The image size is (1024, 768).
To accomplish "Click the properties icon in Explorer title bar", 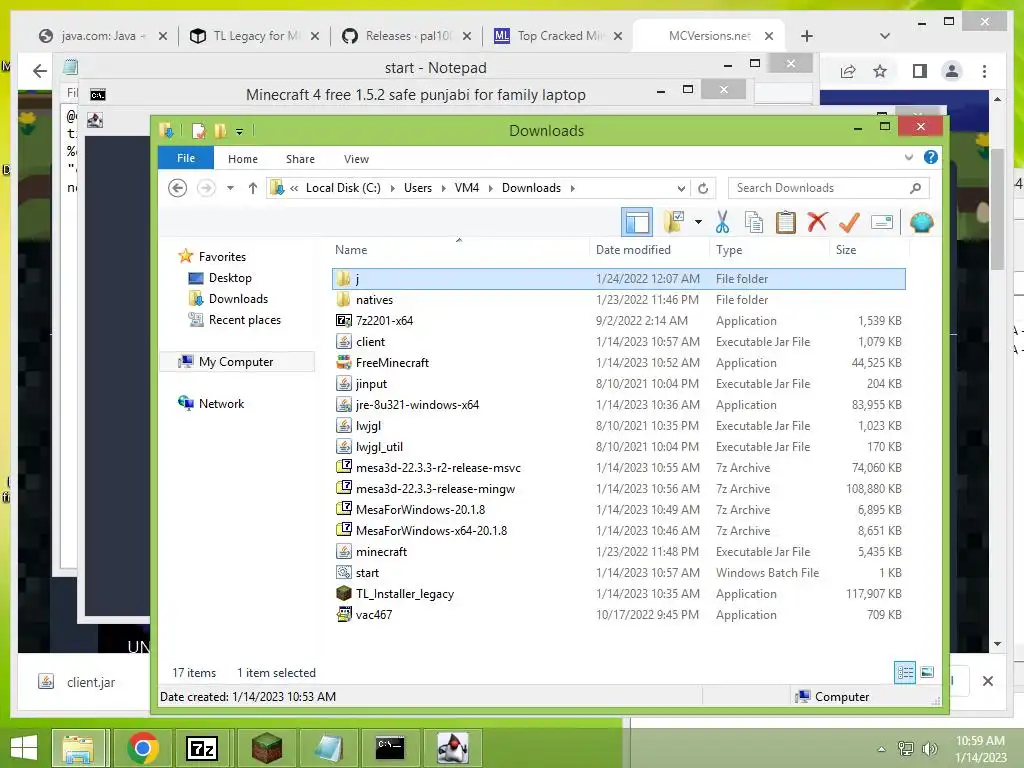I will tap(199, 131).
